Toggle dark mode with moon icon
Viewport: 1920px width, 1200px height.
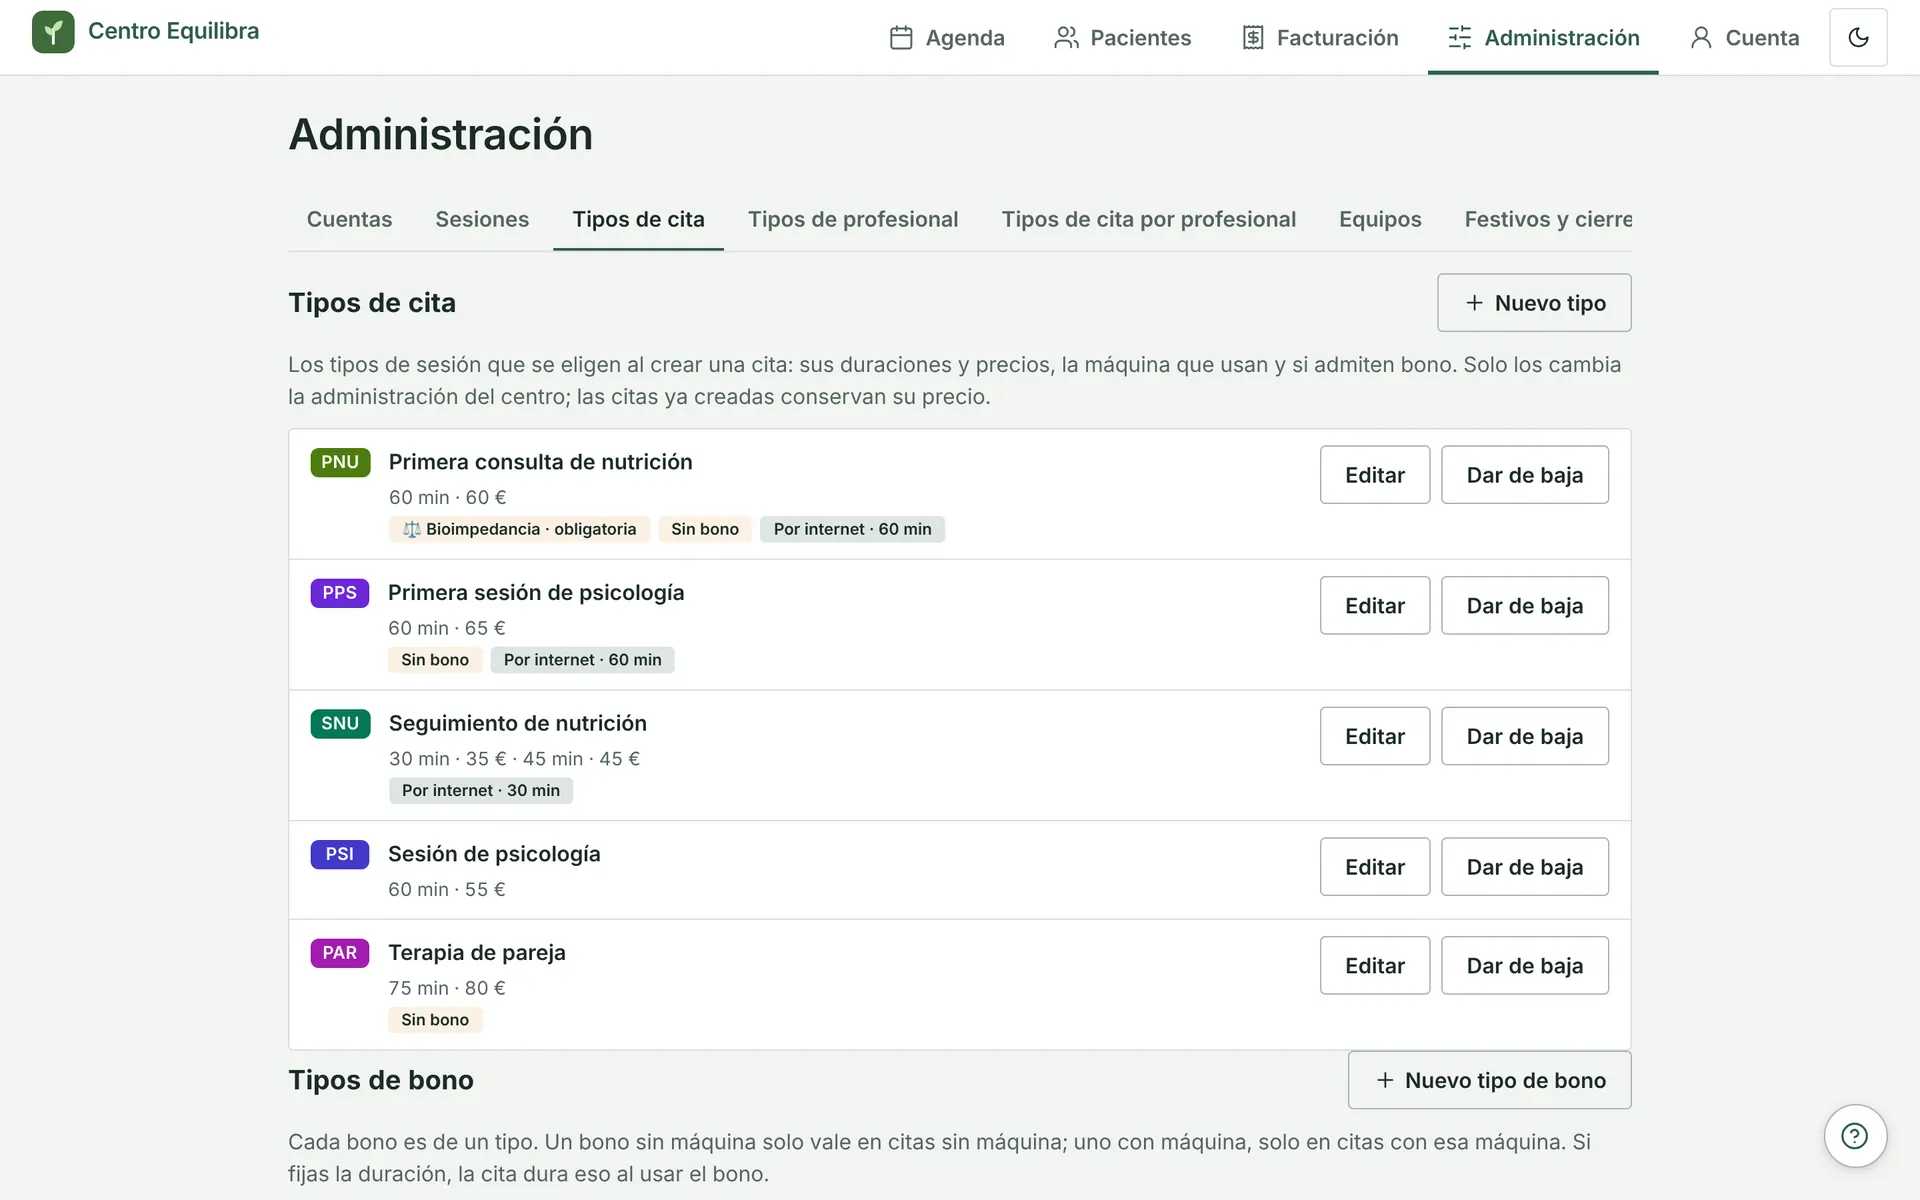pyautogui.click(x=1858, y=37)
